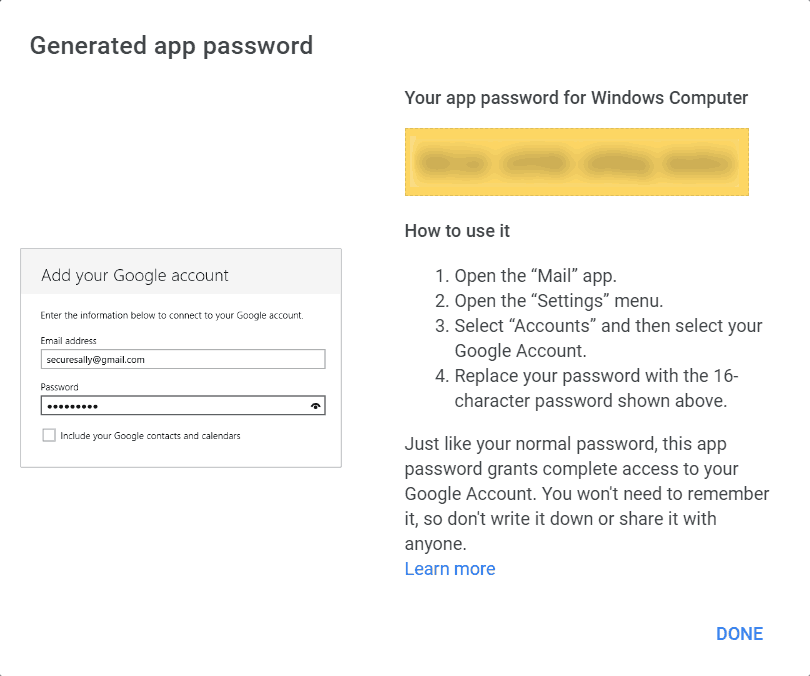This screenshot has width=810, height=676.
Task: Click the Password field with masked dots
Action: [170, 406]
